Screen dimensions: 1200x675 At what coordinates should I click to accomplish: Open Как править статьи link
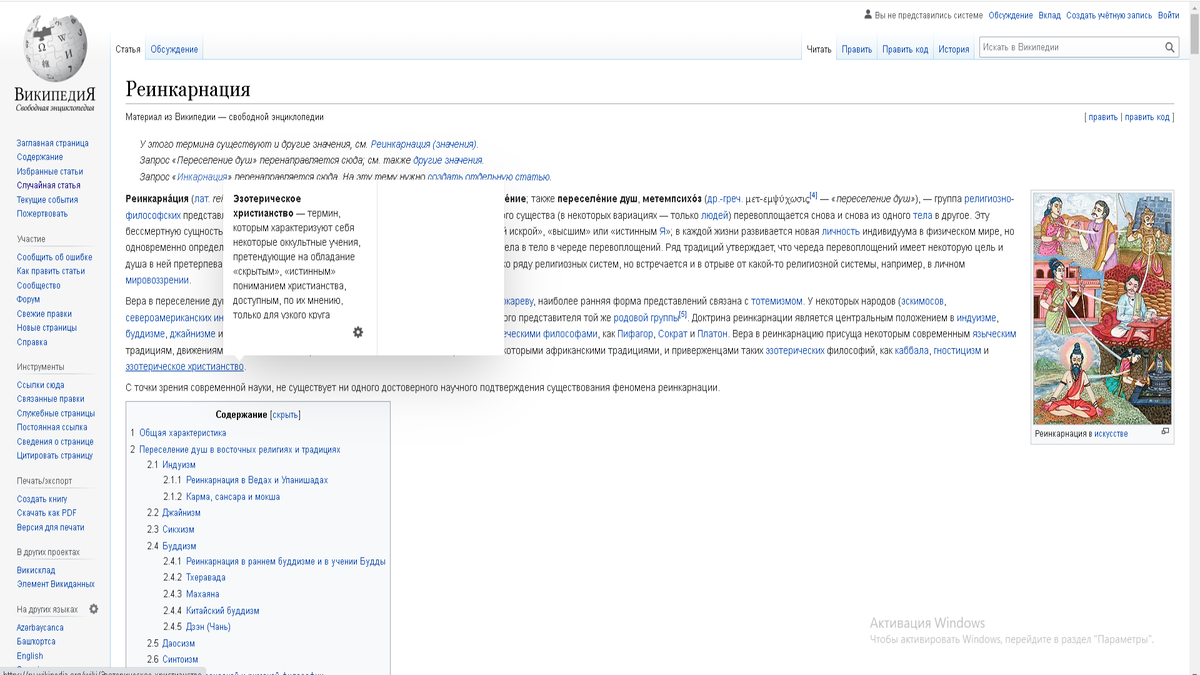(50, 271)
